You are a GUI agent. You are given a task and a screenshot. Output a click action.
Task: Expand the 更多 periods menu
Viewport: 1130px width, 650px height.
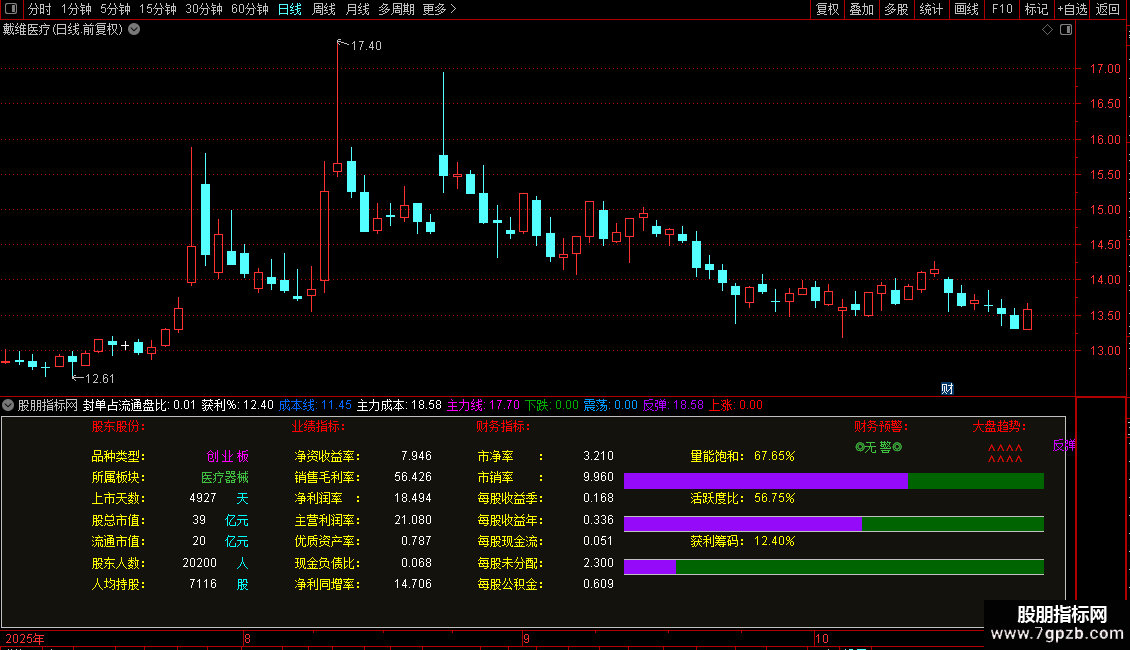439,9
